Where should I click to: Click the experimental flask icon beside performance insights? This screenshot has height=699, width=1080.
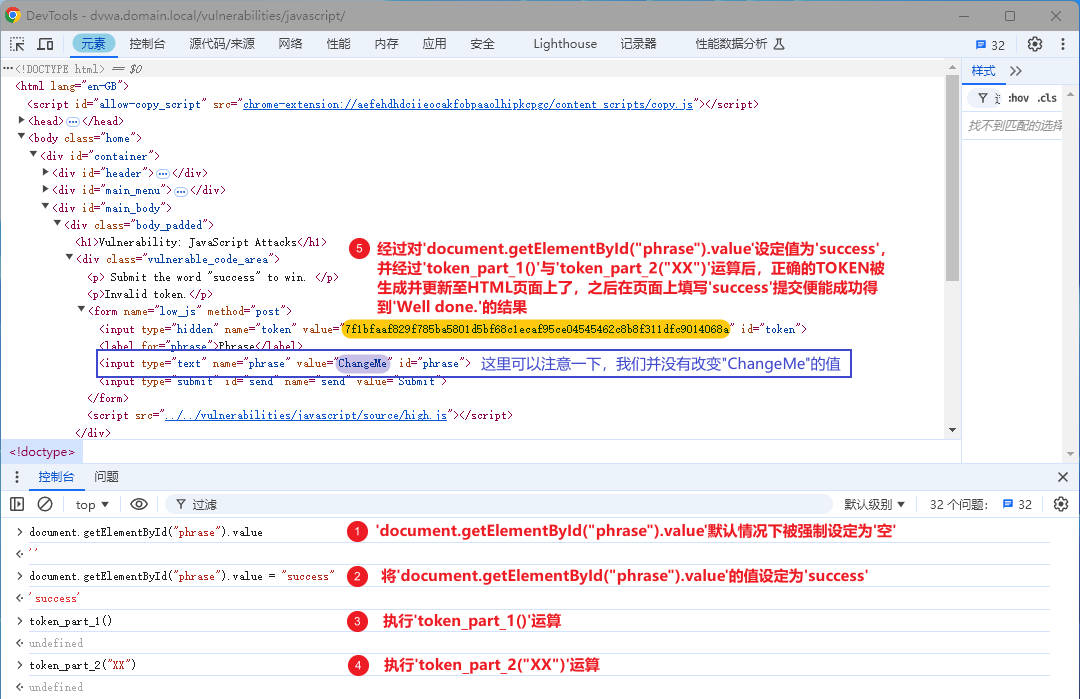[x=779, y=44]
